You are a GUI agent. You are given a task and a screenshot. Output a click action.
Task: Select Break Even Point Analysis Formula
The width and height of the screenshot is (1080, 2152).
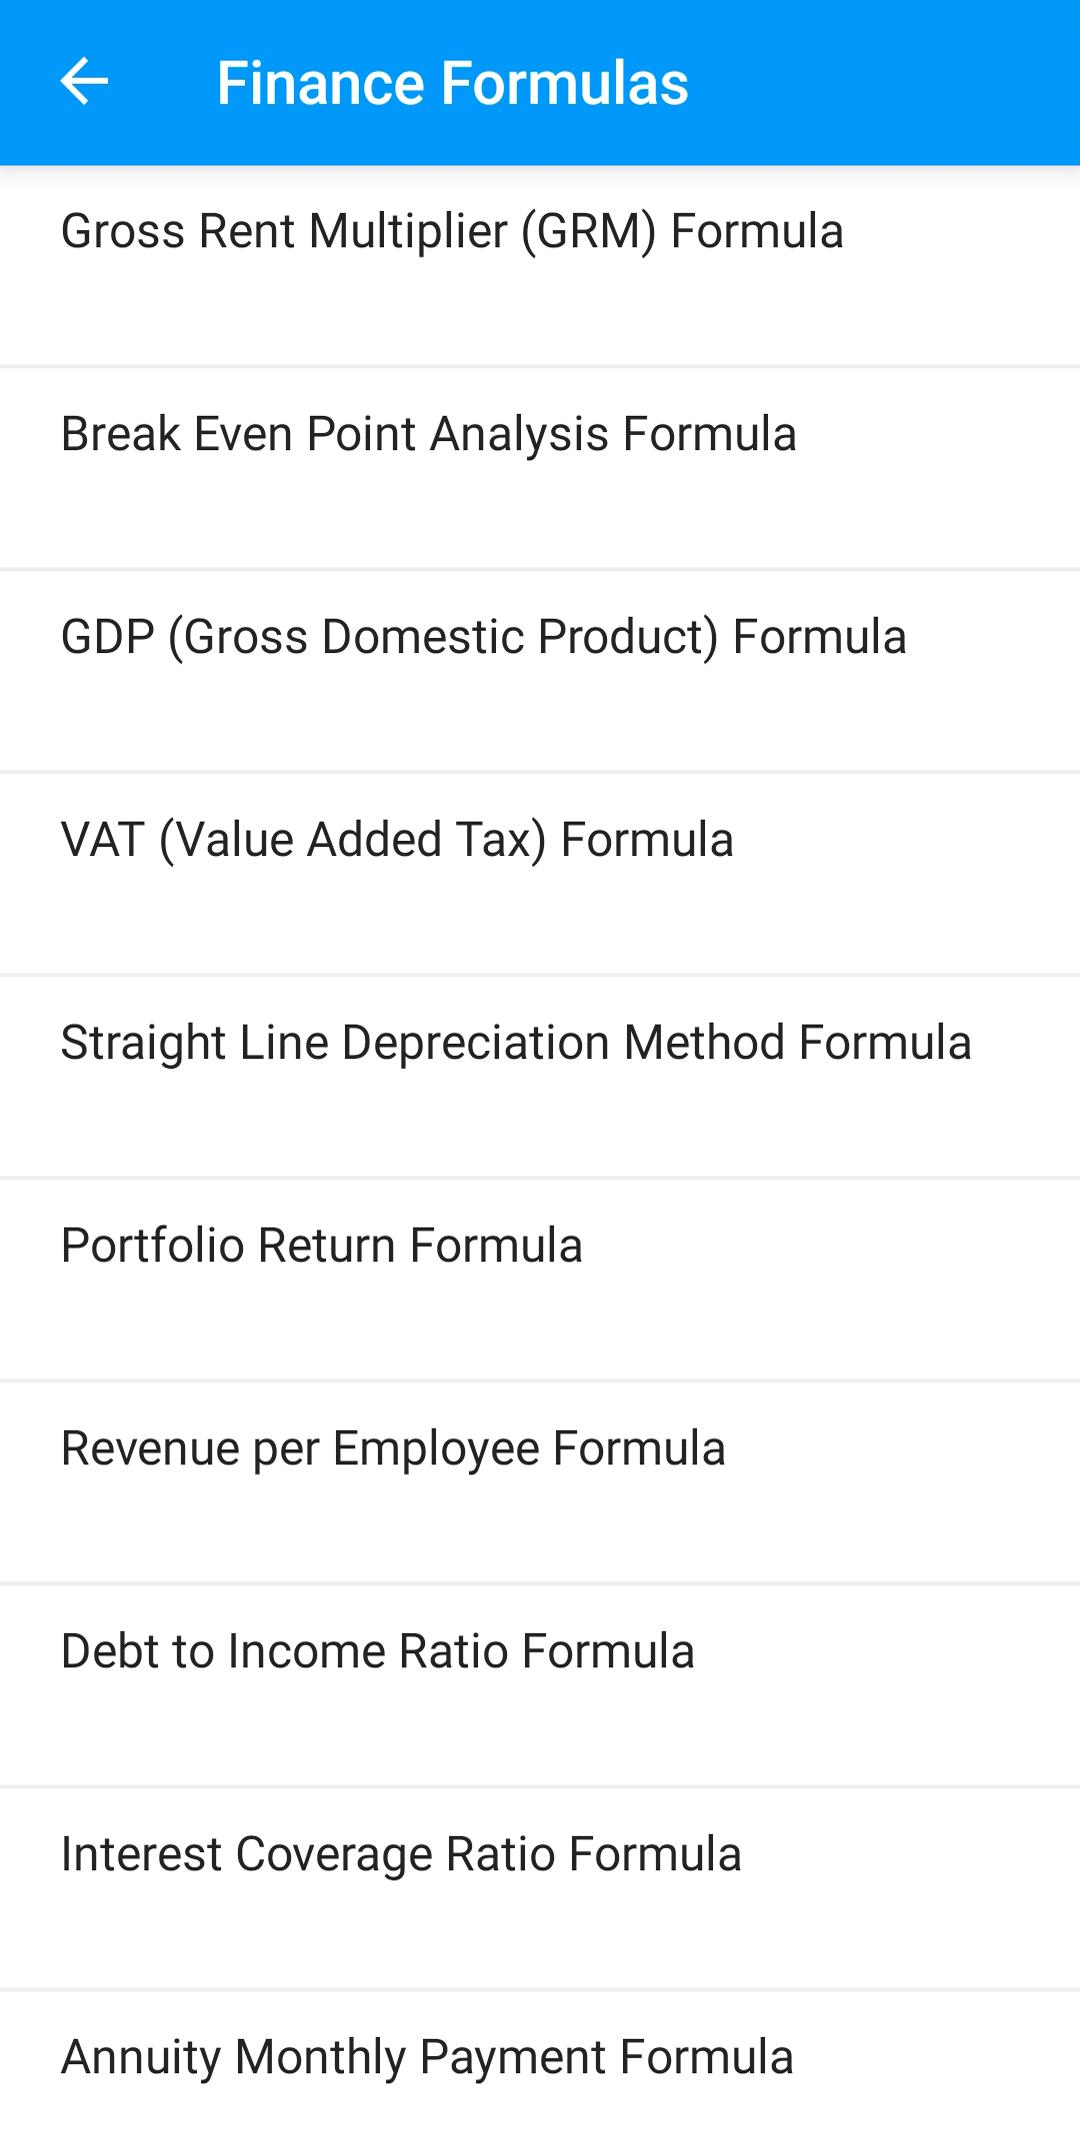pyautogui.click(x=428, y=435)
